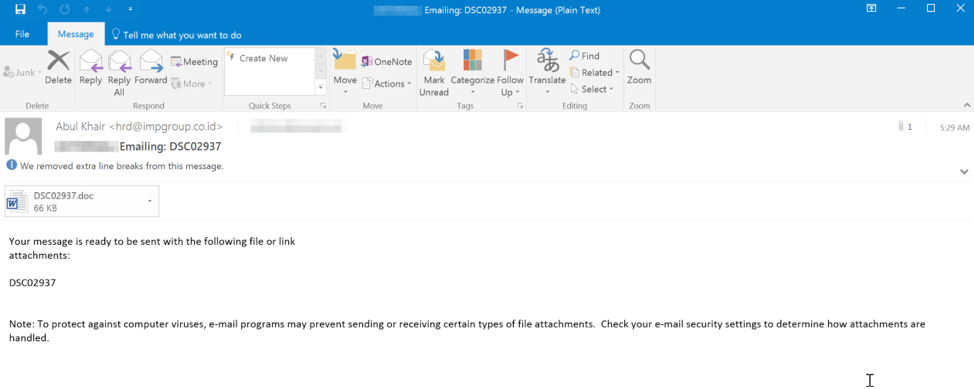Click the Zoom magnifier
This screenshot has height=389, width=974.
coord(639,68)
